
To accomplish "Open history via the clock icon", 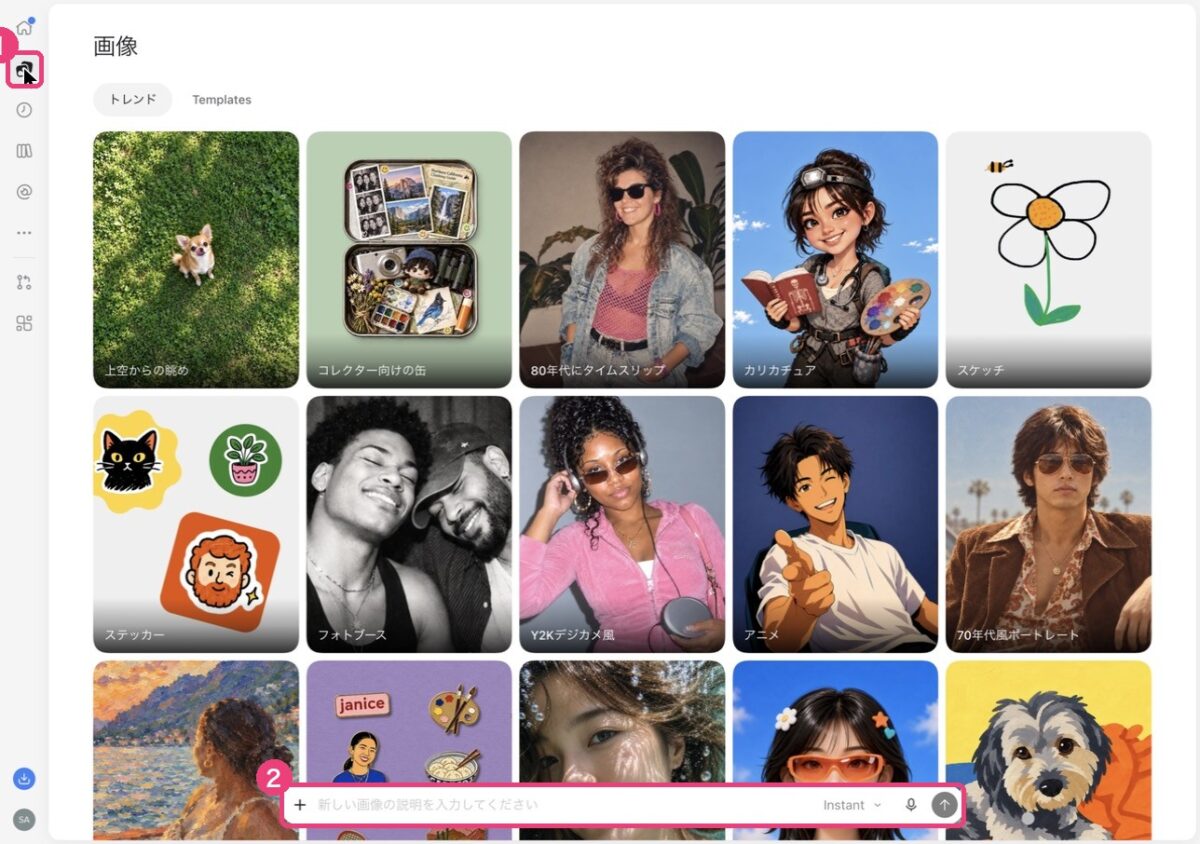I will pyautogui.click(x=24, y=110).
